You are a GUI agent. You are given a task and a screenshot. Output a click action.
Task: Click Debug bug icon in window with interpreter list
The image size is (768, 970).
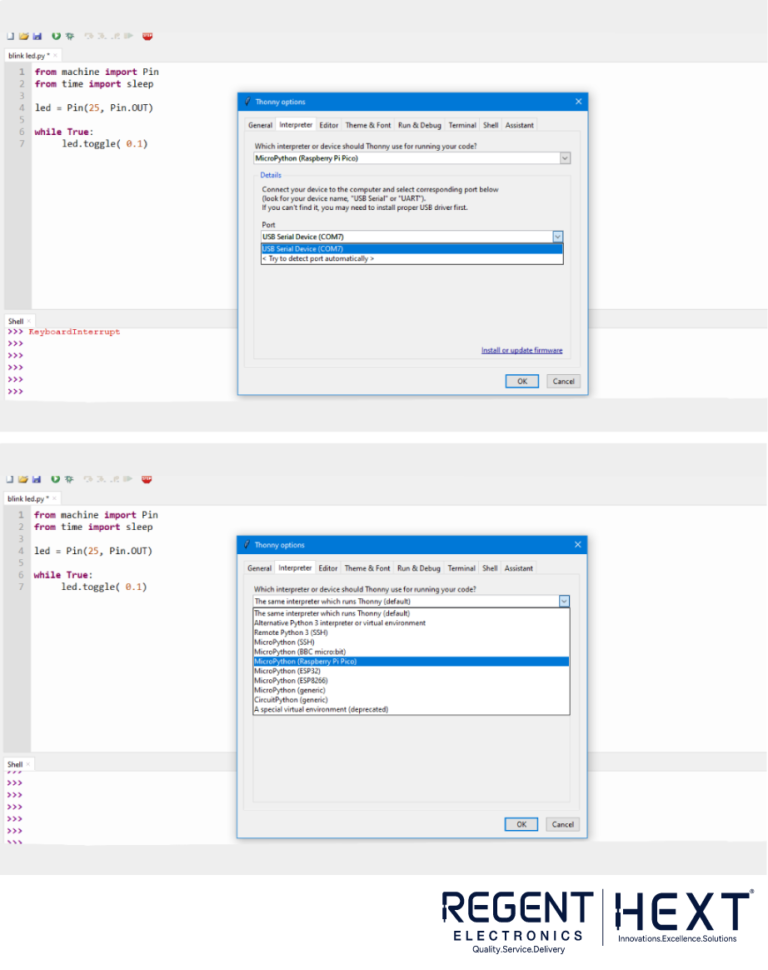[69, 479]
